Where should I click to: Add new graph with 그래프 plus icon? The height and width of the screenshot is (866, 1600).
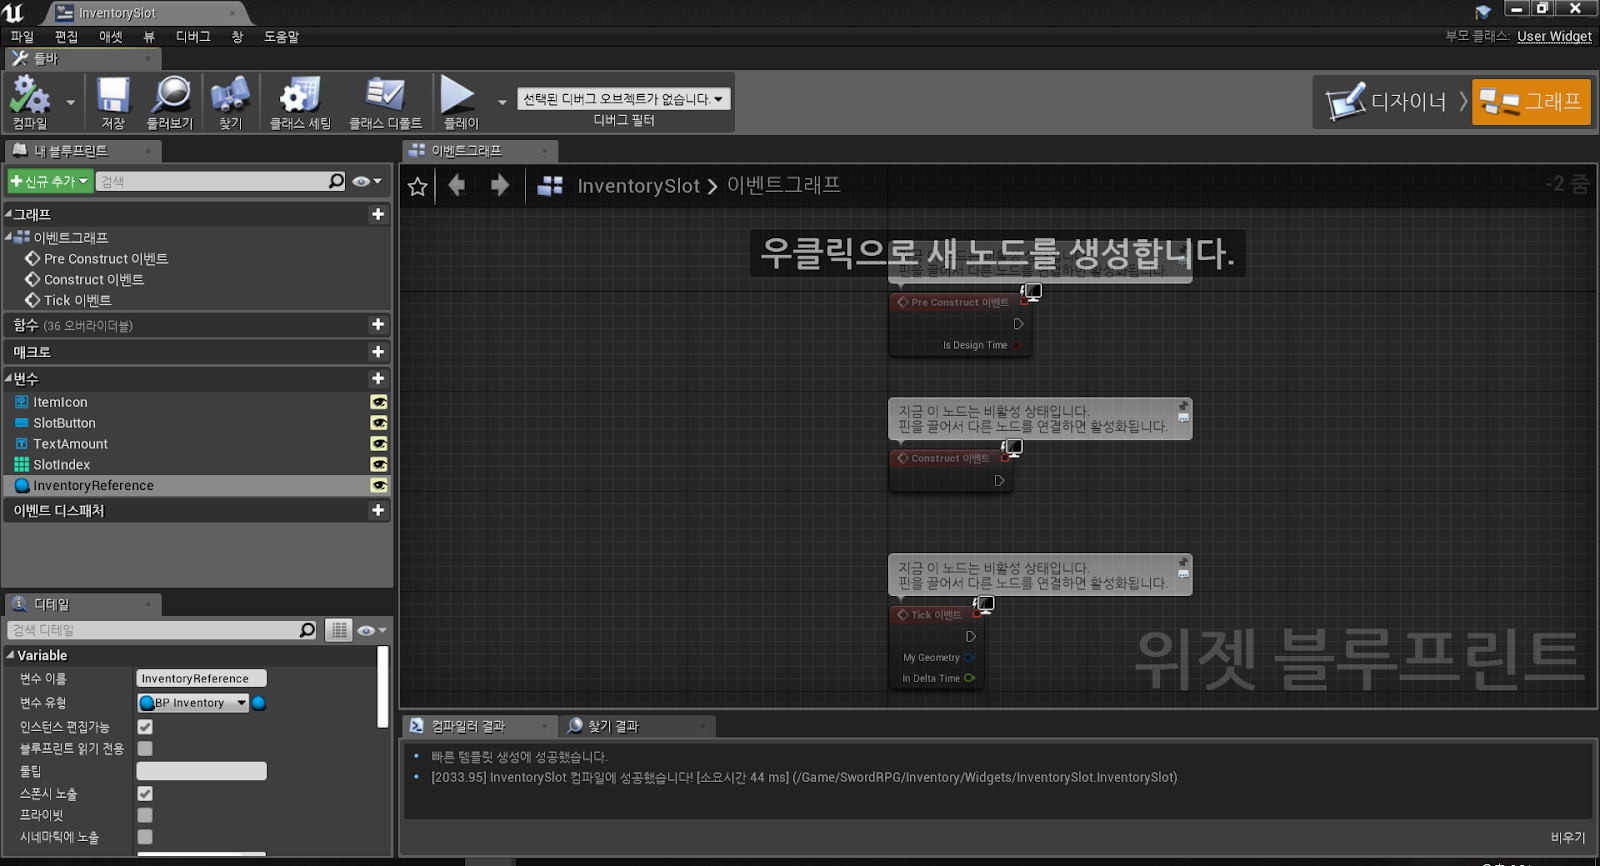[x=378, y=214]
